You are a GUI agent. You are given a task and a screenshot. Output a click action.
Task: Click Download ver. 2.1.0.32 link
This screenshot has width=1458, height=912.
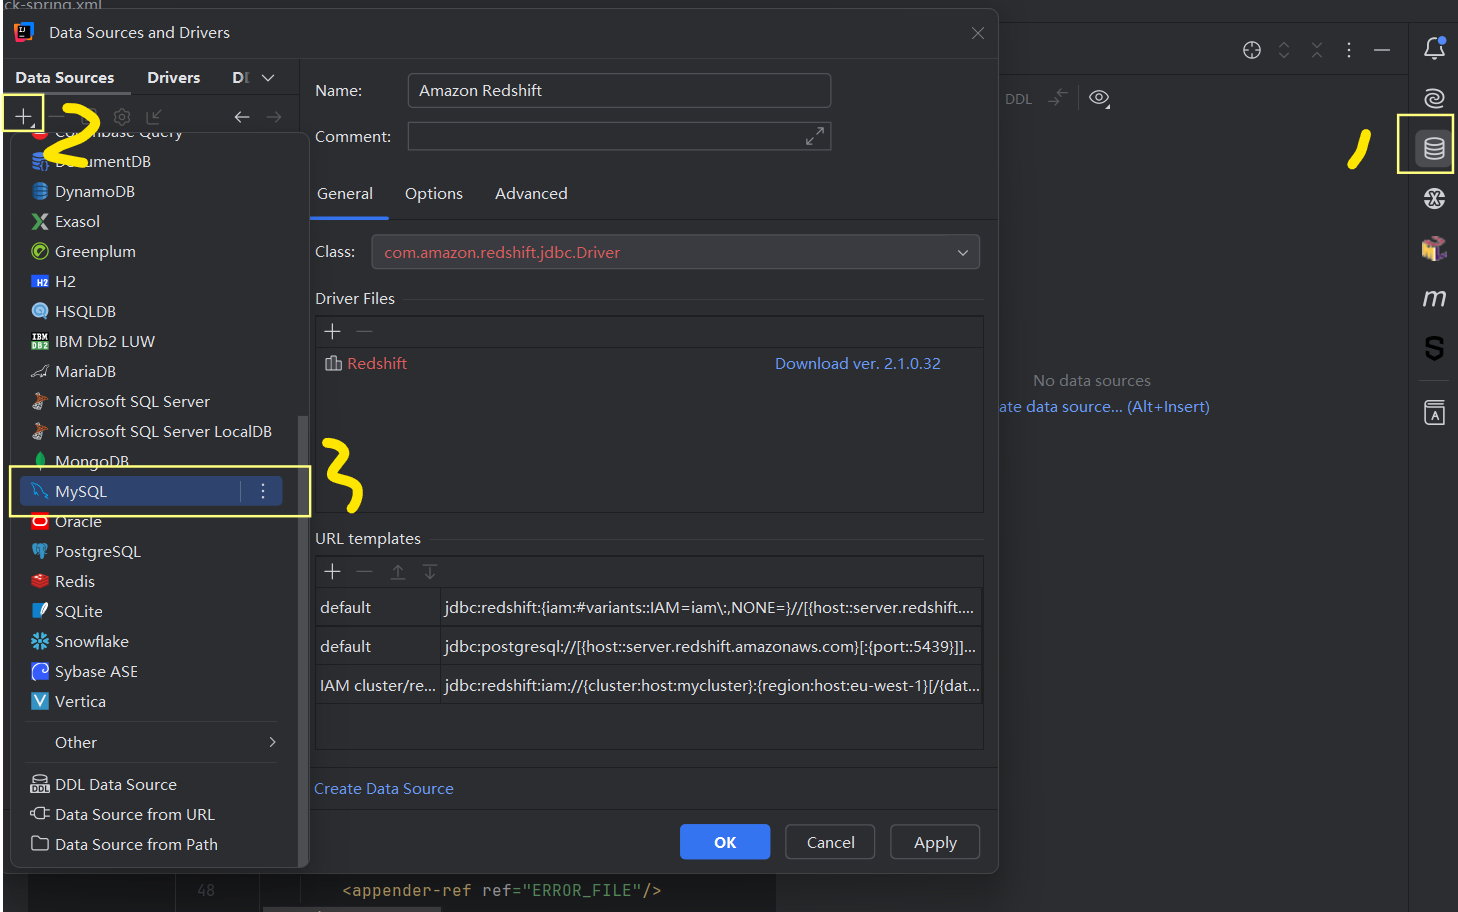tap(857, 363)
